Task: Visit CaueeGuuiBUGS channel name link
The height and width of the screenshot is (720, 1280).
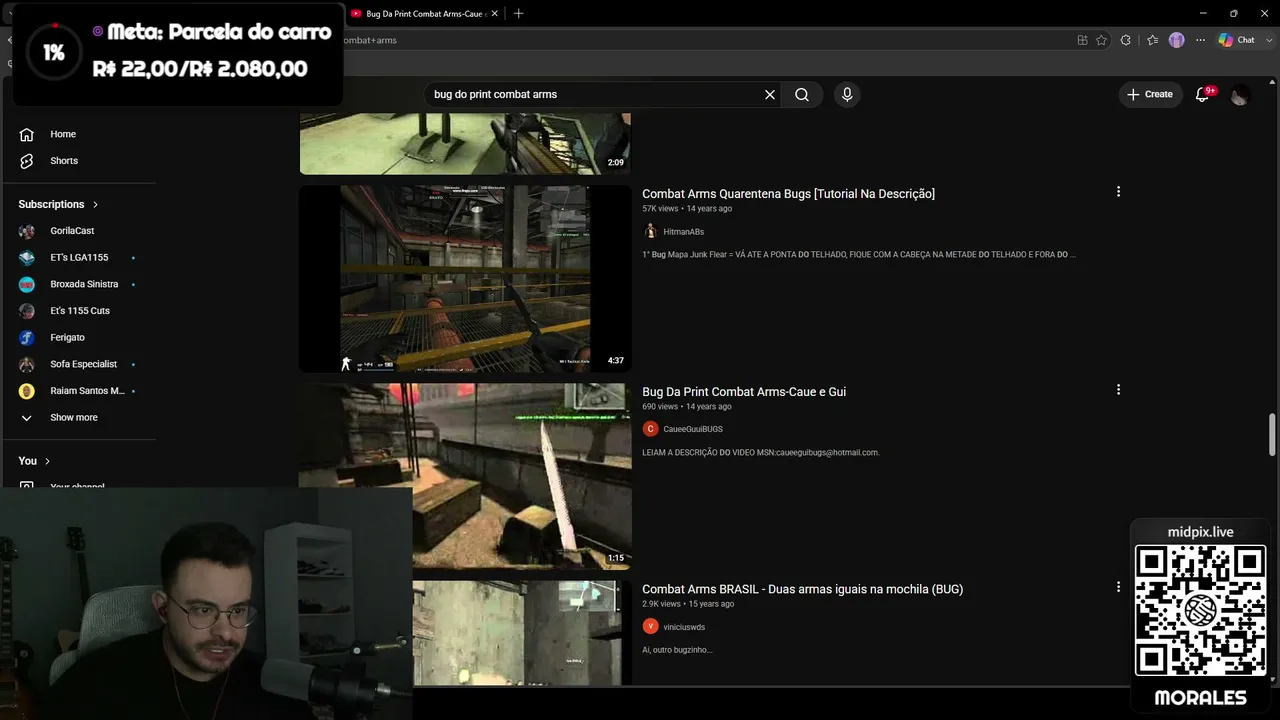Action: coord(693,429)
